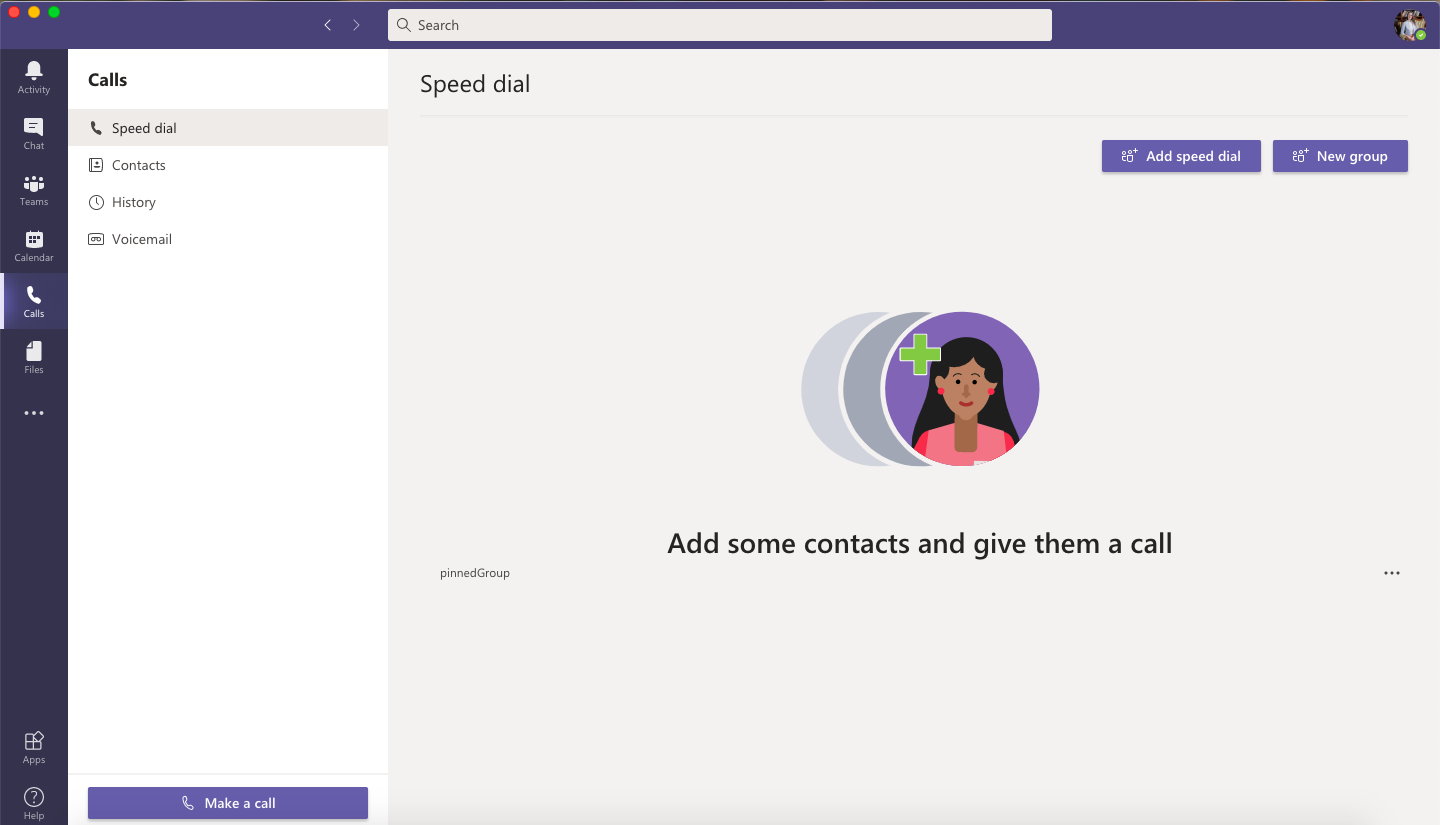Open History in Calls list
The height and width of the screenshot is (825, 1440).
(228, 202)
